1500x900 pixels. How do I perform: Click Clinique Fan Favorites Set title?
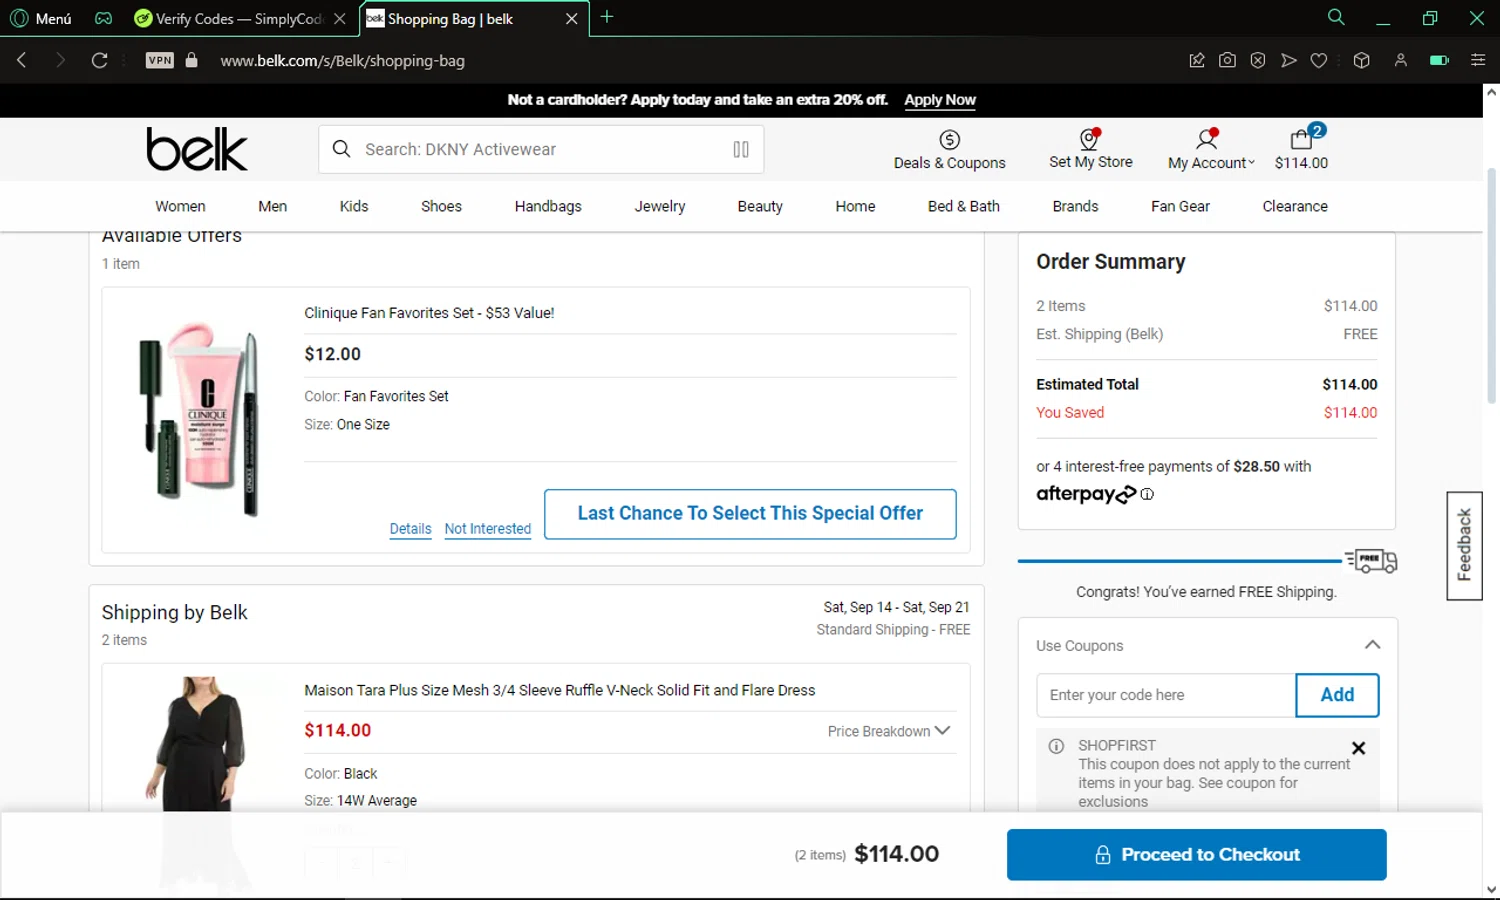(x=429, y=313)
